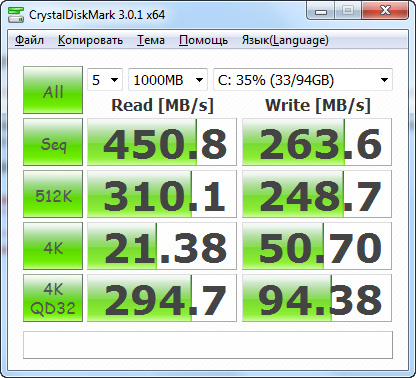
Task: Open the test count dropdown showing 5
Action: pyautogui.click(x=105, y=80)
